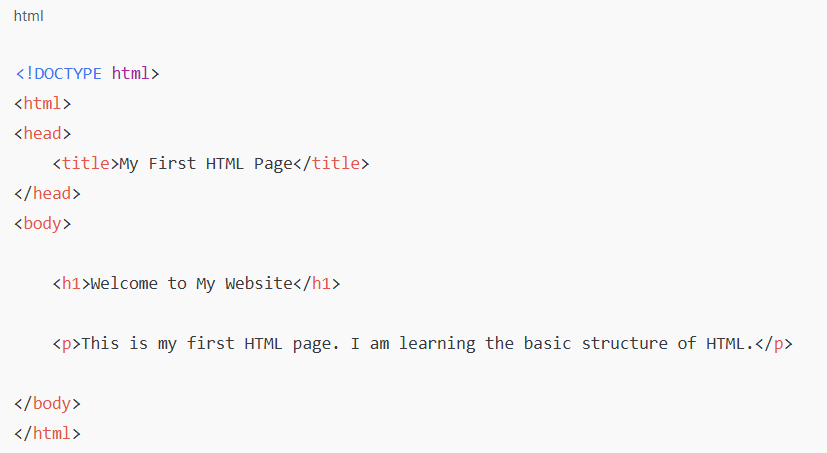Click the closing title tag
The image size is (827, 453).
(329, 163)
